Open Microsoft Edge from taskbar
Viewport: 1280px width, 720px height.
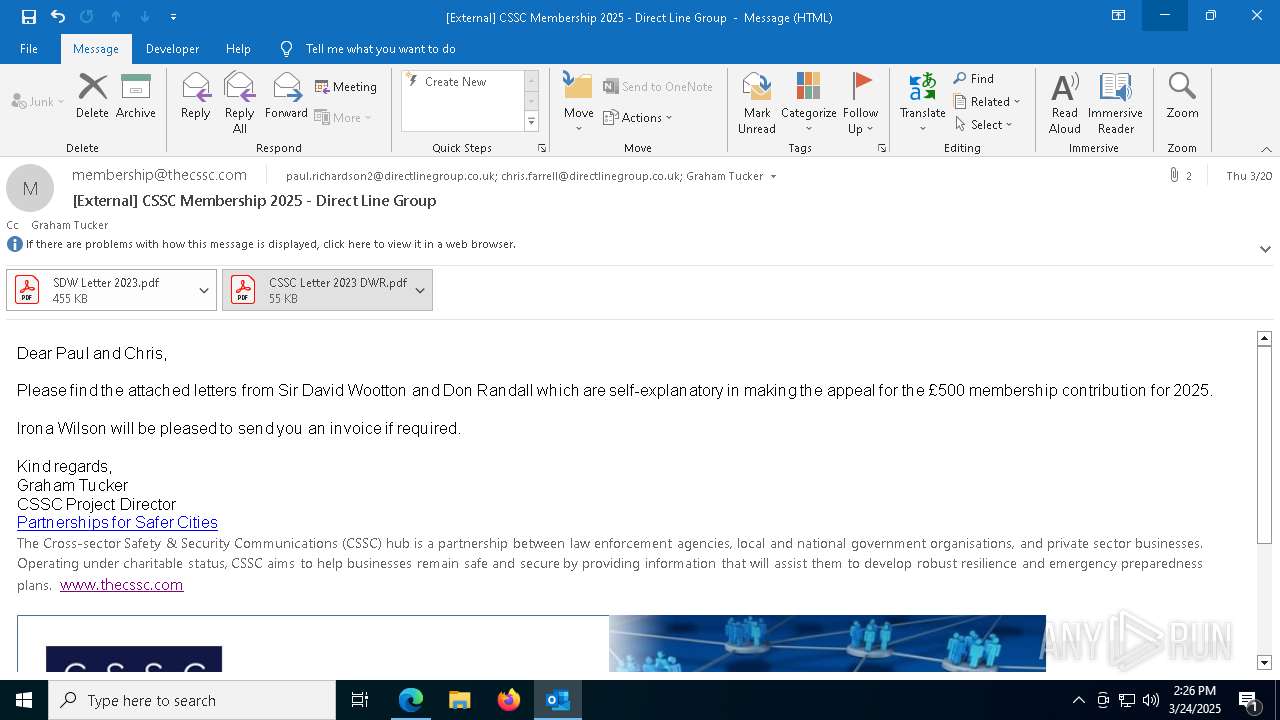coord(411,700)
